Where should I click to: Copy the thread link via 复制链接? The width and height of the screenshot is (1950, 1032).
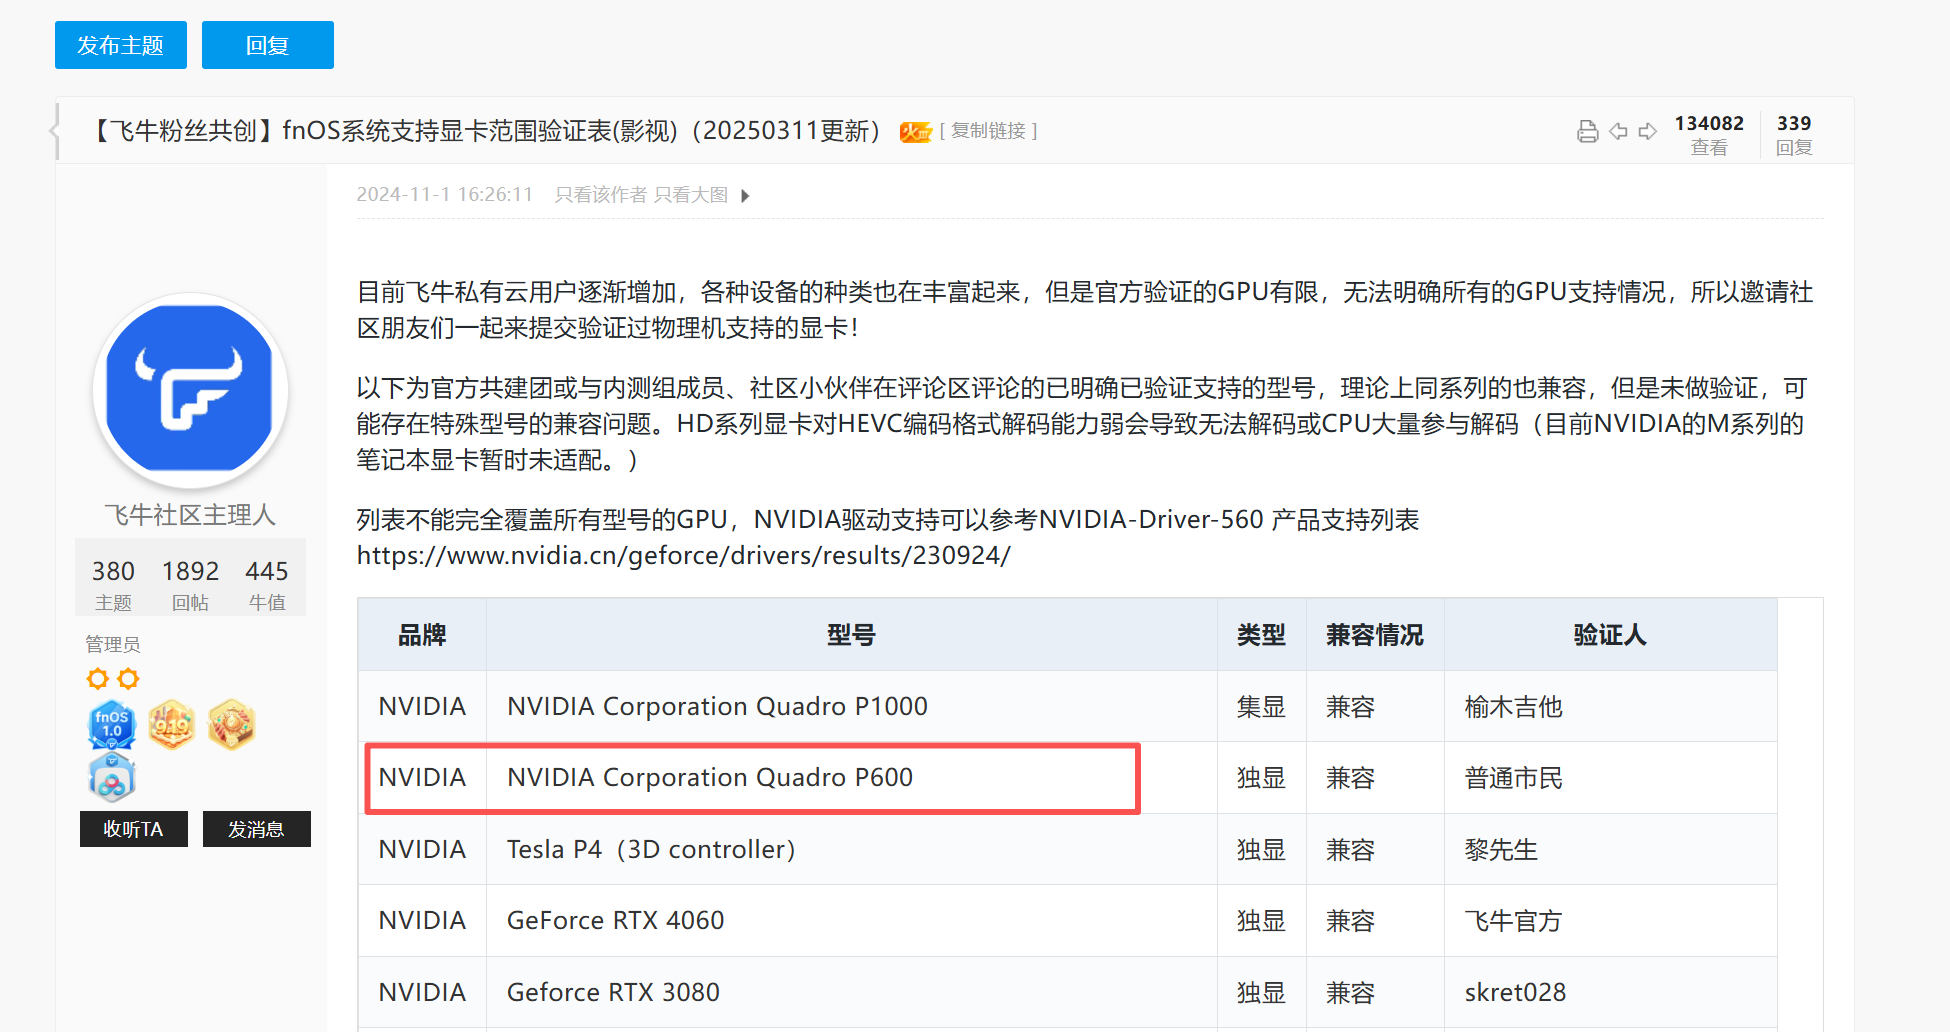[x=988, y=131]
